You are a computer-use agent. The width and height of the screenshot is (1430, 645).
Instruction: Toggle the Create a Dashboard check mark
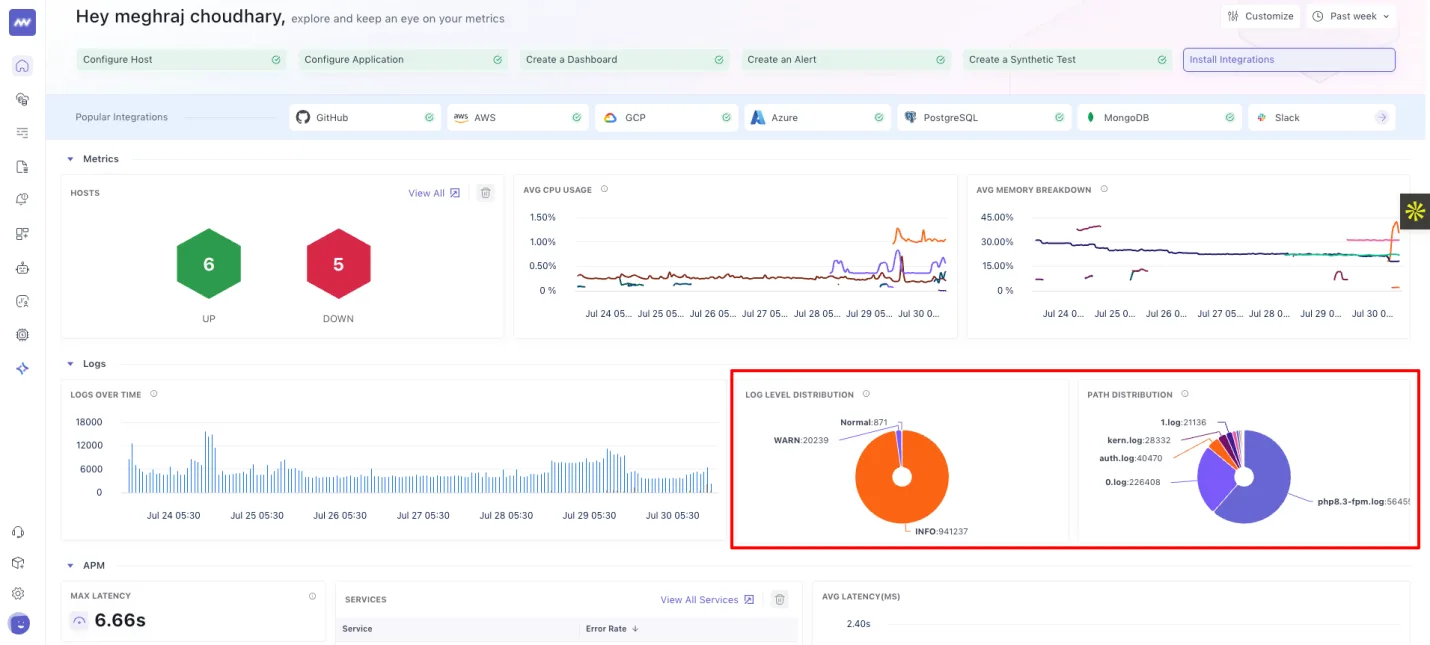point(719,60)
